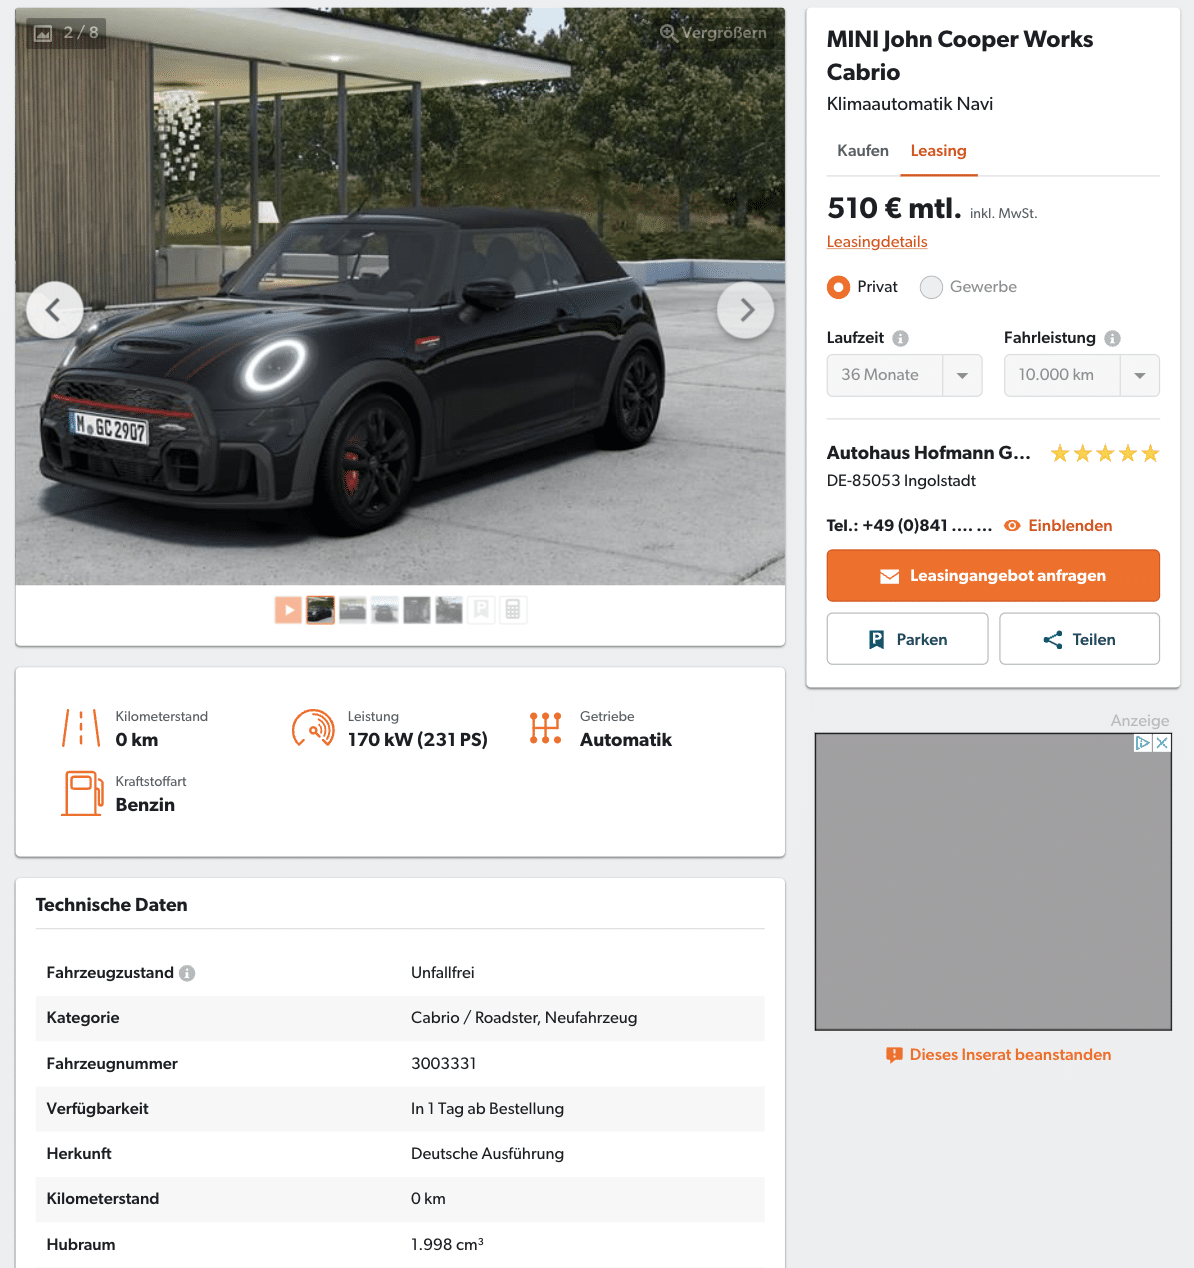Open the Laufzeit 36 Monate dropdown
The width and height of the screenshot is (1194, 1268).
pyautogui.click(x=904, y=375)
